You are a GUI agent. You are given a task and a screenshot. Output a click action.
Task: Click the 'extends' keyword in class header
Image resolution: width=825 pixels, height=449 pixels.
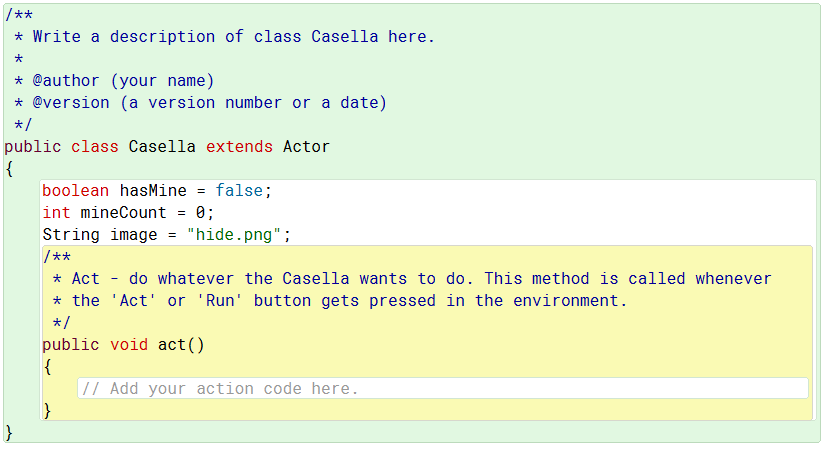pyautogui.click(x=239, y=147)
